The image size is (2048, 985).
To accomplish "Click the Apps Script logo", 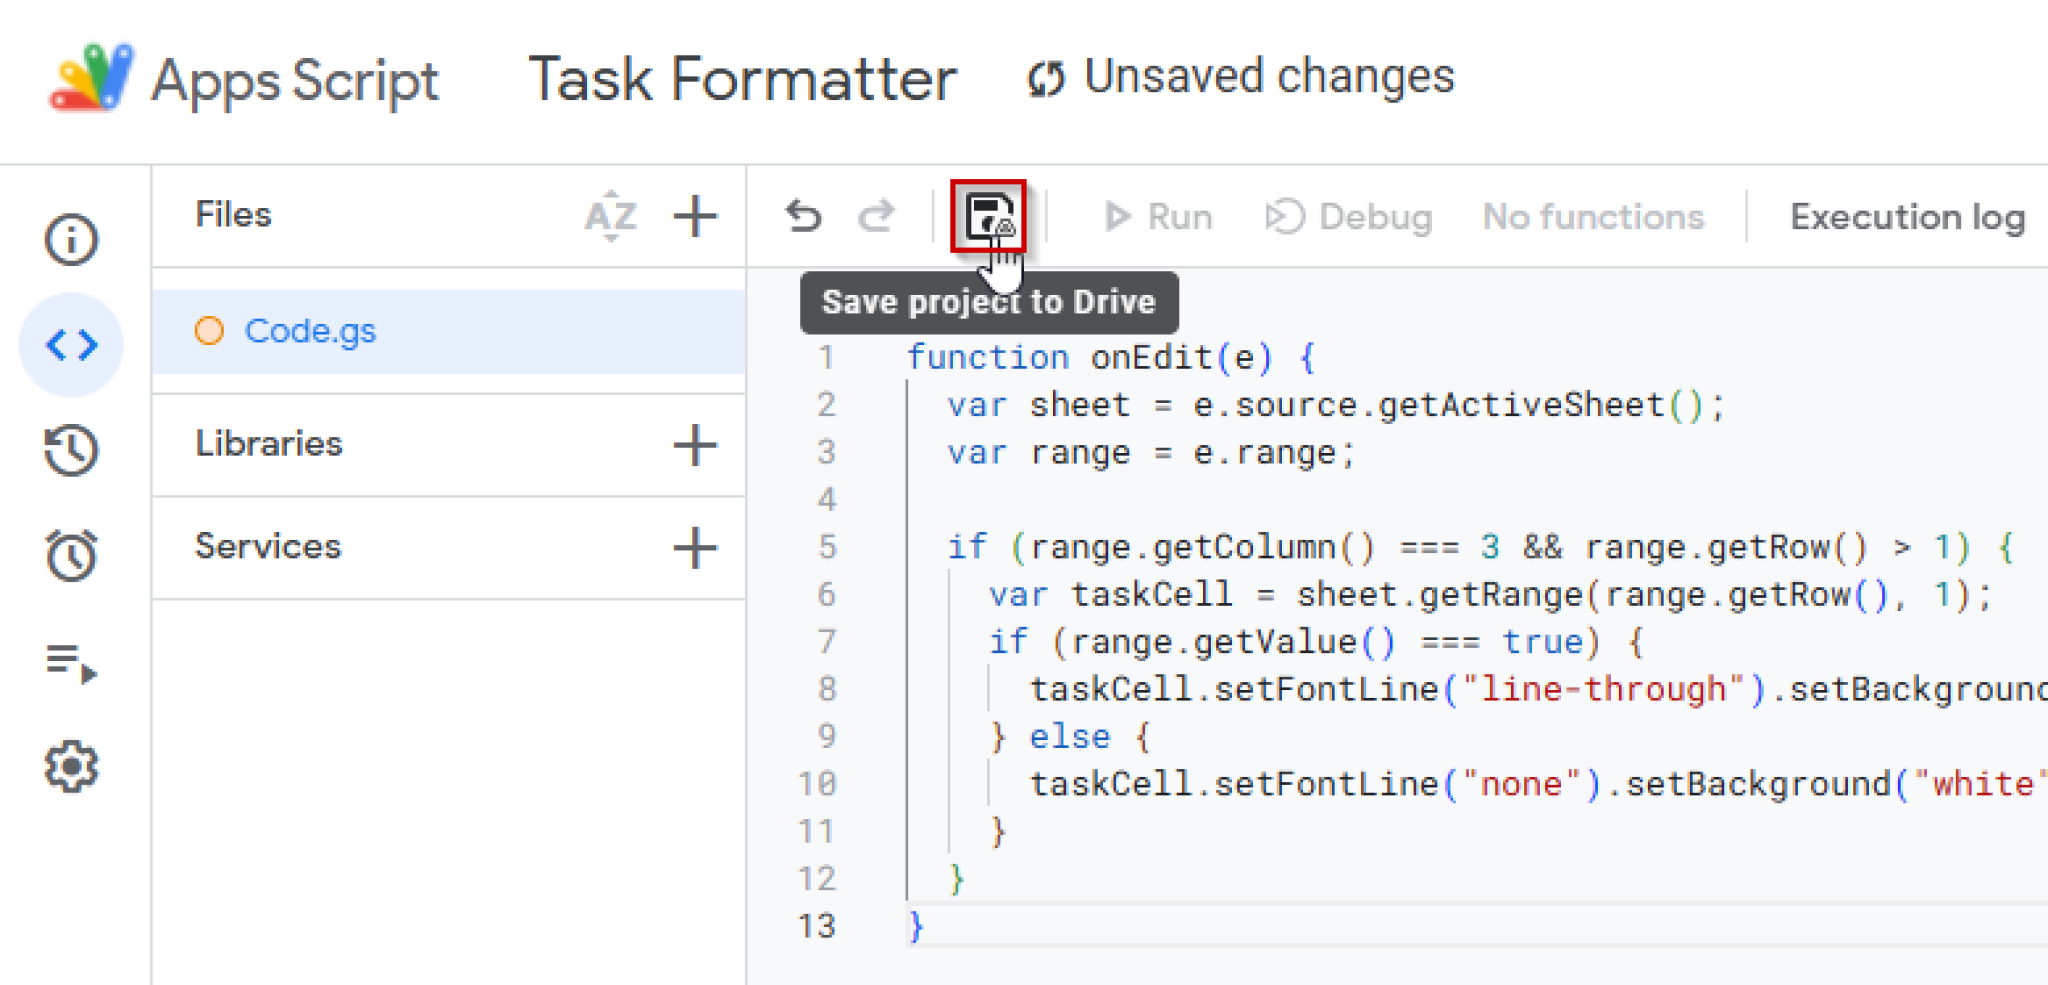I will tap(93, 78).
